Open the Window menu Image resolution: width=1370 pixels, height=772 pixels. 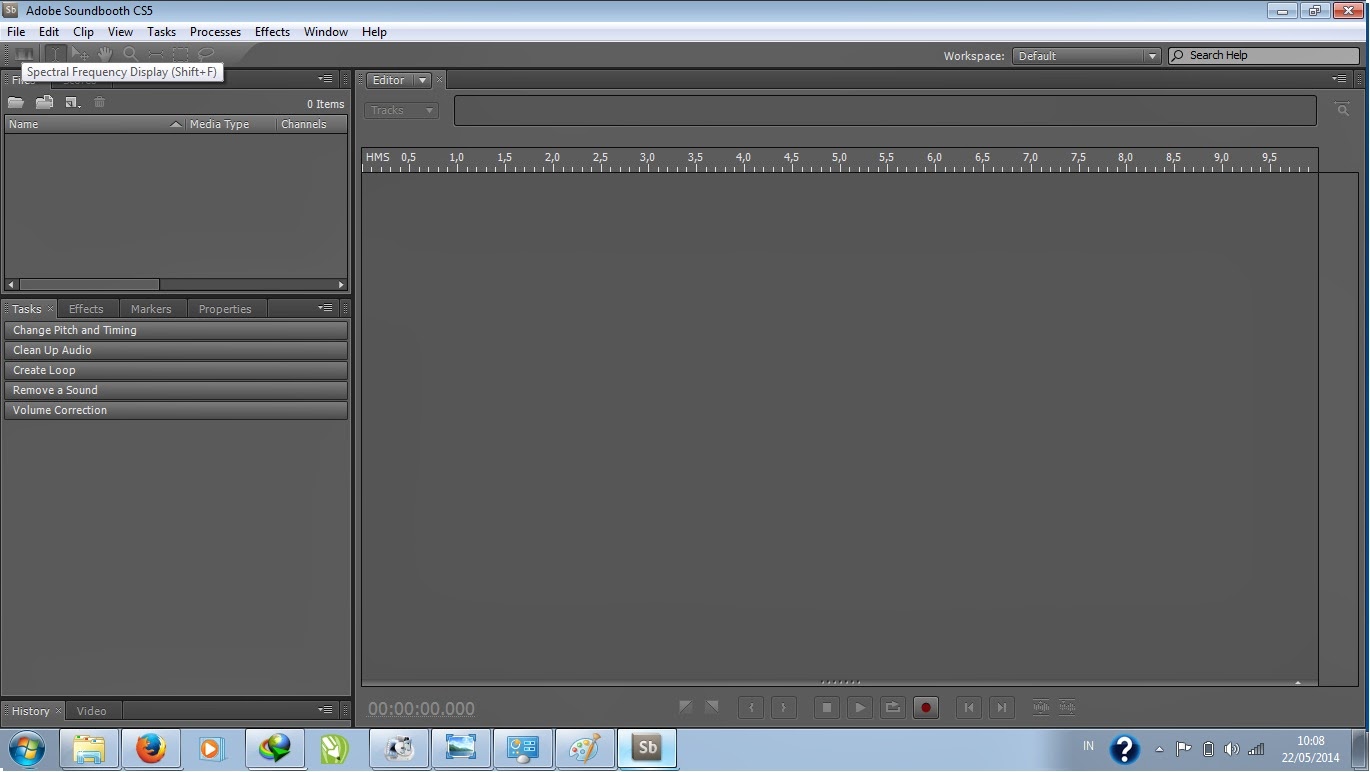pyautogui.click(x=326, y=32)
